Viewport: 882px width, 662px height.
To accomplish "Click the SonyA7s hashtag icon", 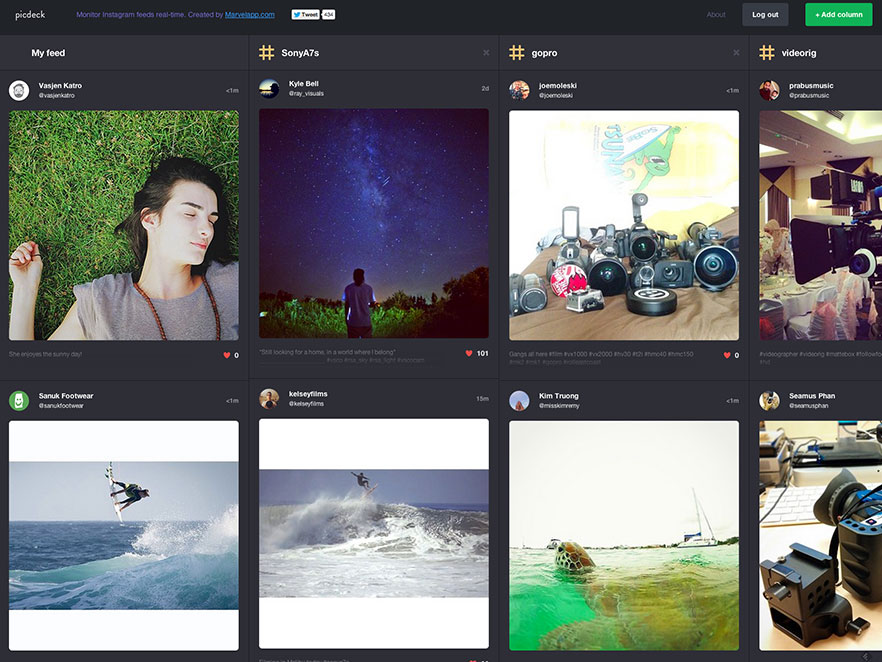I will (267, 52).
